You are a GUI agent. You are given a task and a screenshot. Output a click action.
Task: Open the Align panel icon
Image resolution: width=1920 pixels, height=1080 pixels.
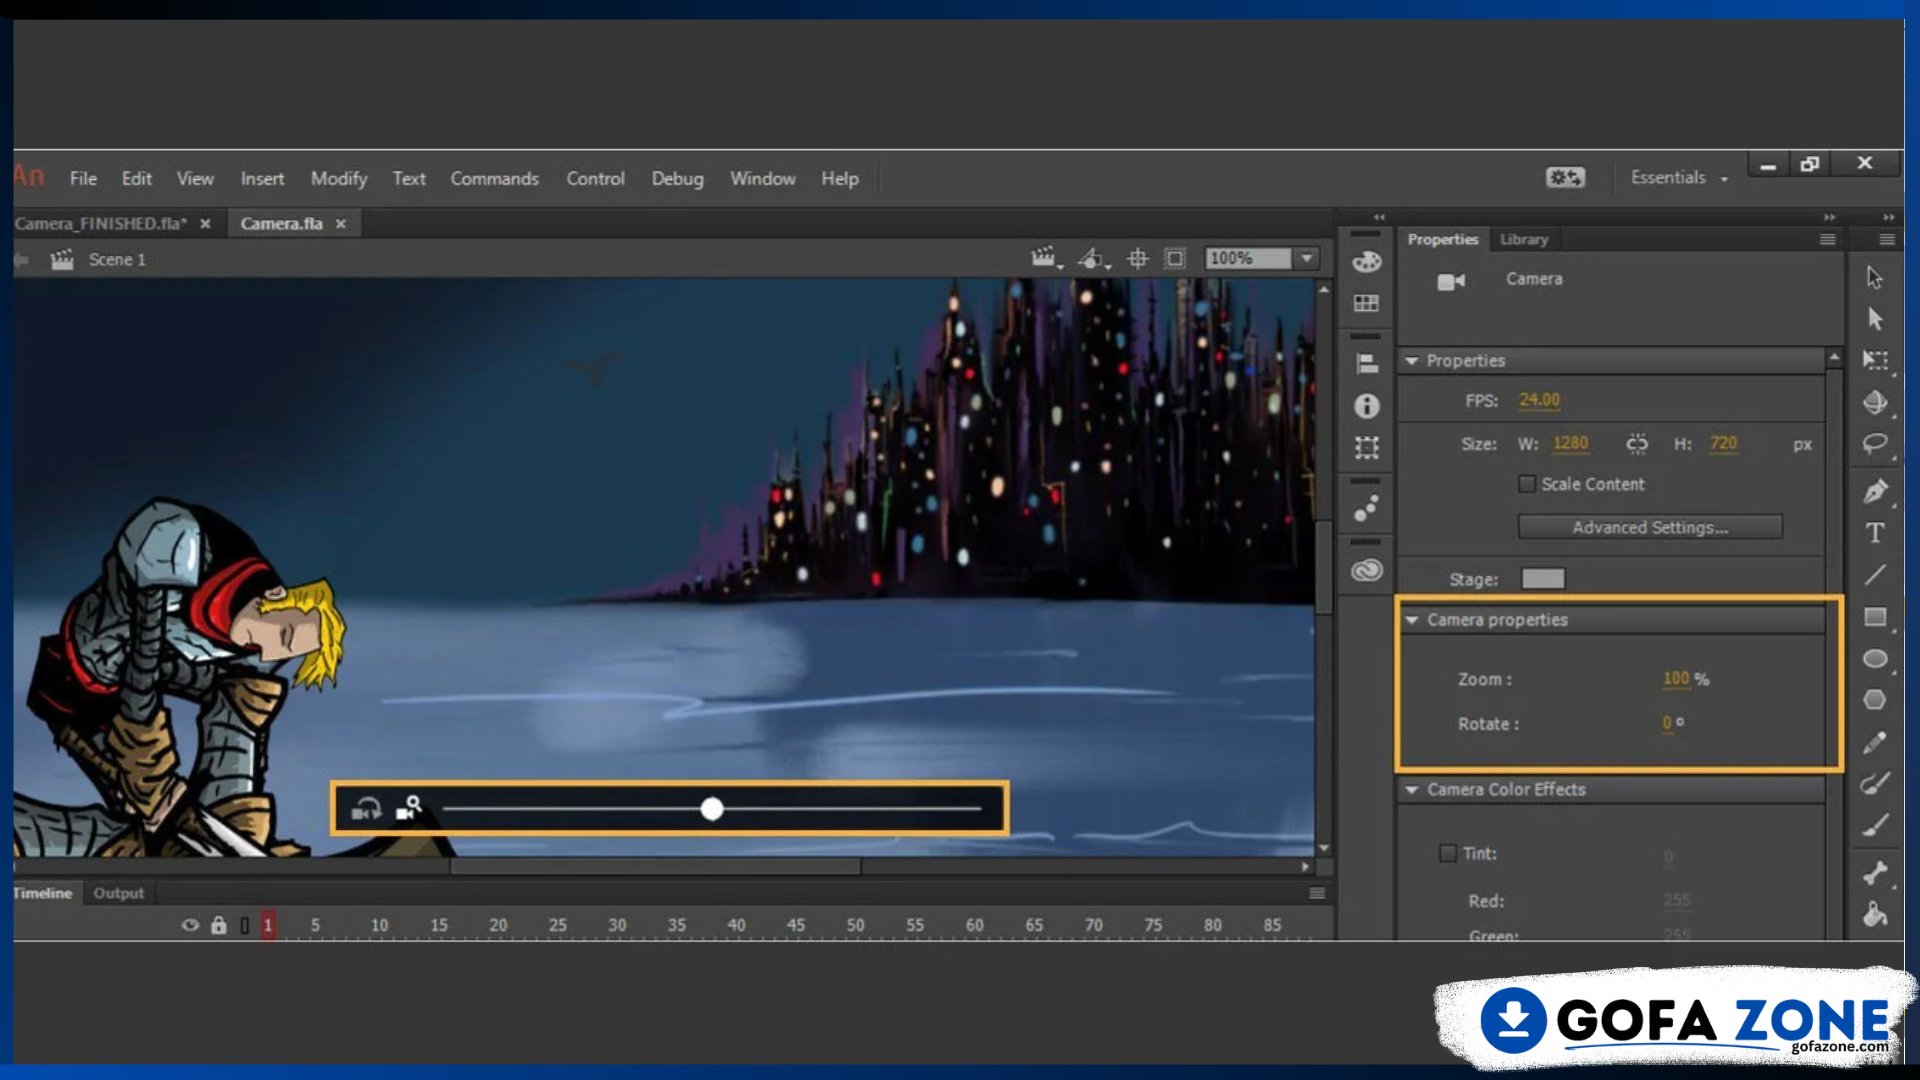(1367, 364)
